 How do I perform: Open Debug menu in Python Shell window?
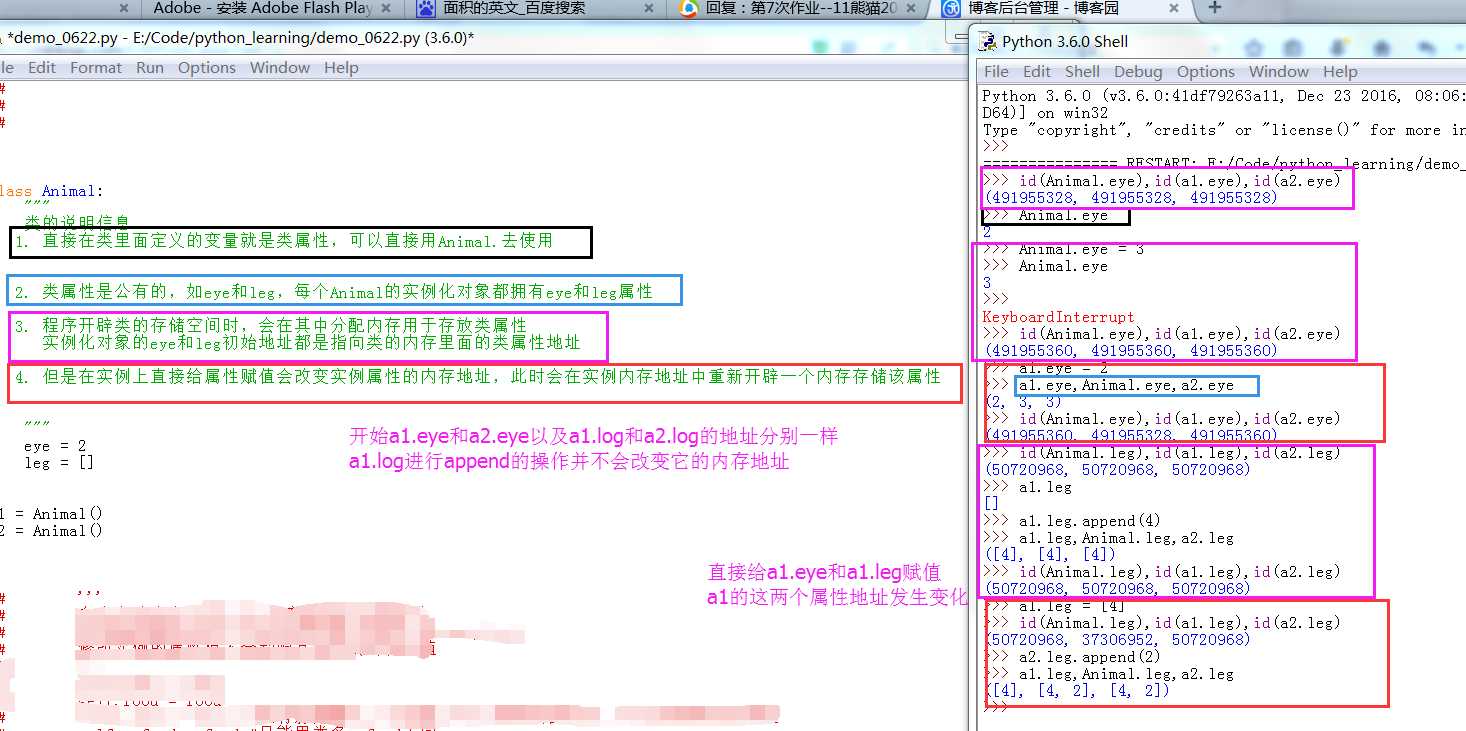pyautogui.click(x=1139, y=72)
